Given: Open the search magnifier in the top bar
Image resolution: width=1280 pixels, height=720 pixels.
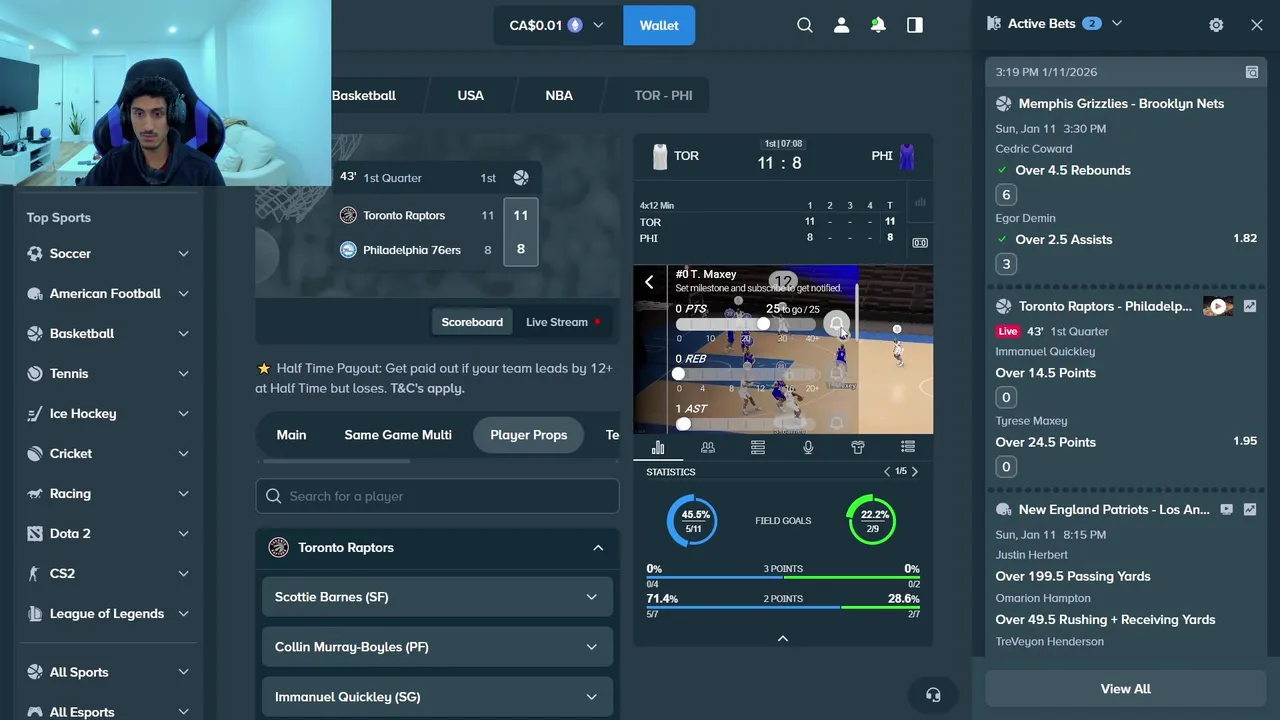Looking at the screenshot, I should coord(804,25).
